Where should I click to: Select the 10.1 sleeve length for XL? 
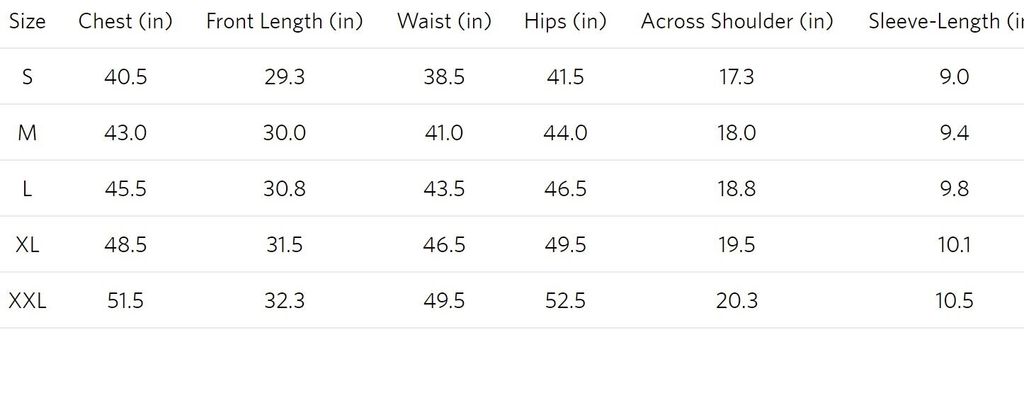pyautogui.click(x=954, y=245)
